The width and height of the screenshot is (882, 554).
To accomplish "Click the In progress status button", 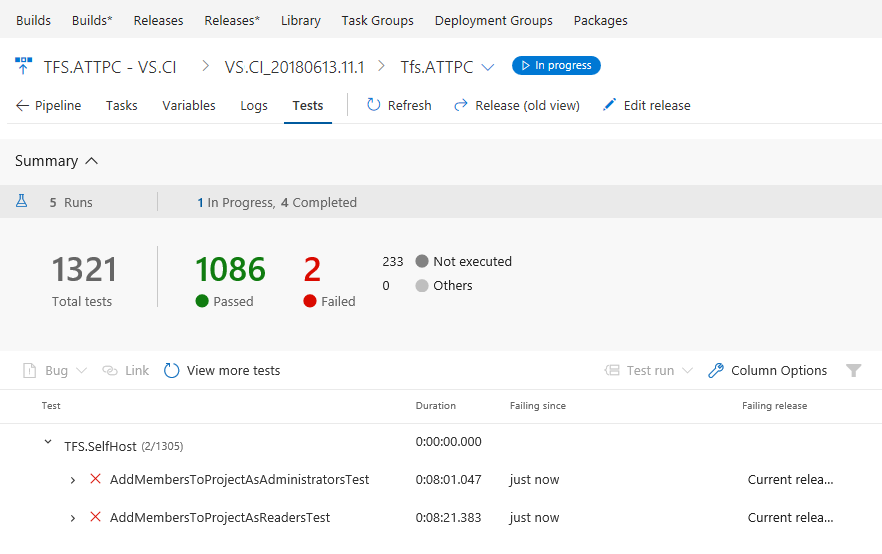I will coord(556,65).
